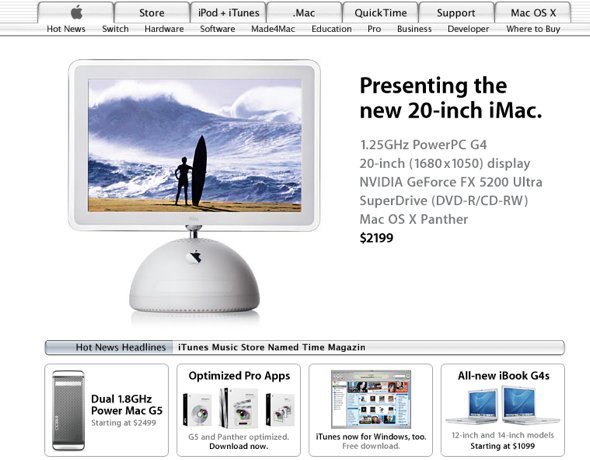The height and width of the screenshot is (460, 590).
Task: Click the Pro Apps software boxes image
Action: pos(239,408)
